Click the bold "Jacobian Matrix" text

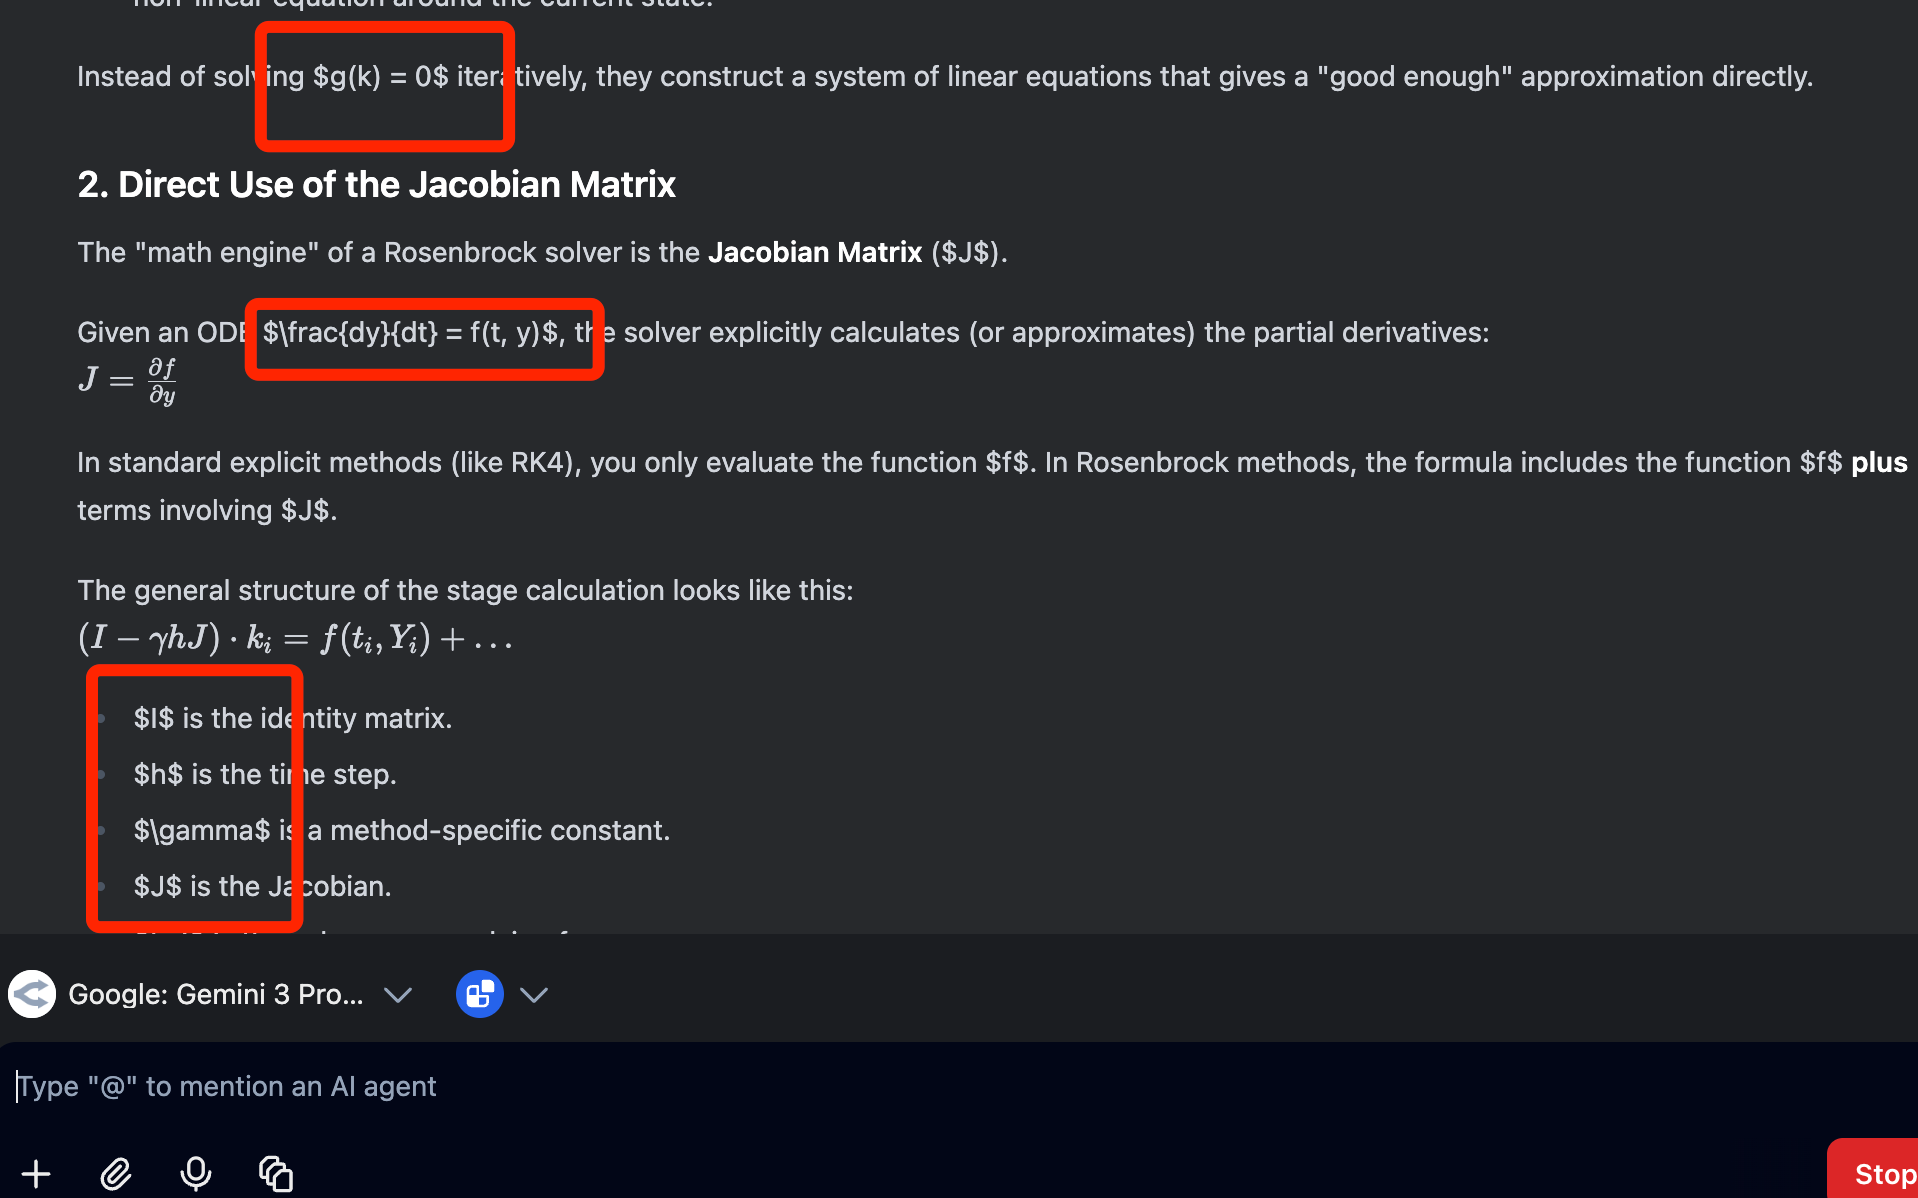pyautogui.click(x=815, y=252)
